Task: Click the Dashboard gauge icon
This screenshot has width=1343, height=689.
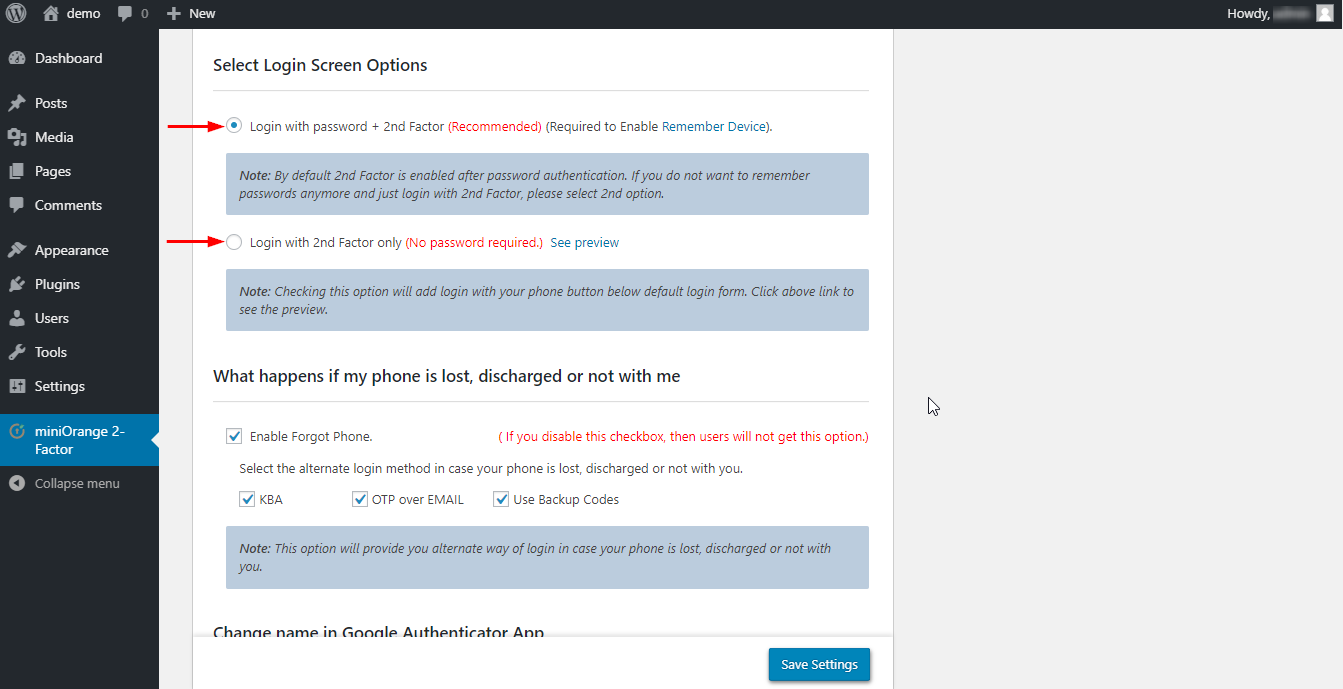Action: click(x=16, y=58)
